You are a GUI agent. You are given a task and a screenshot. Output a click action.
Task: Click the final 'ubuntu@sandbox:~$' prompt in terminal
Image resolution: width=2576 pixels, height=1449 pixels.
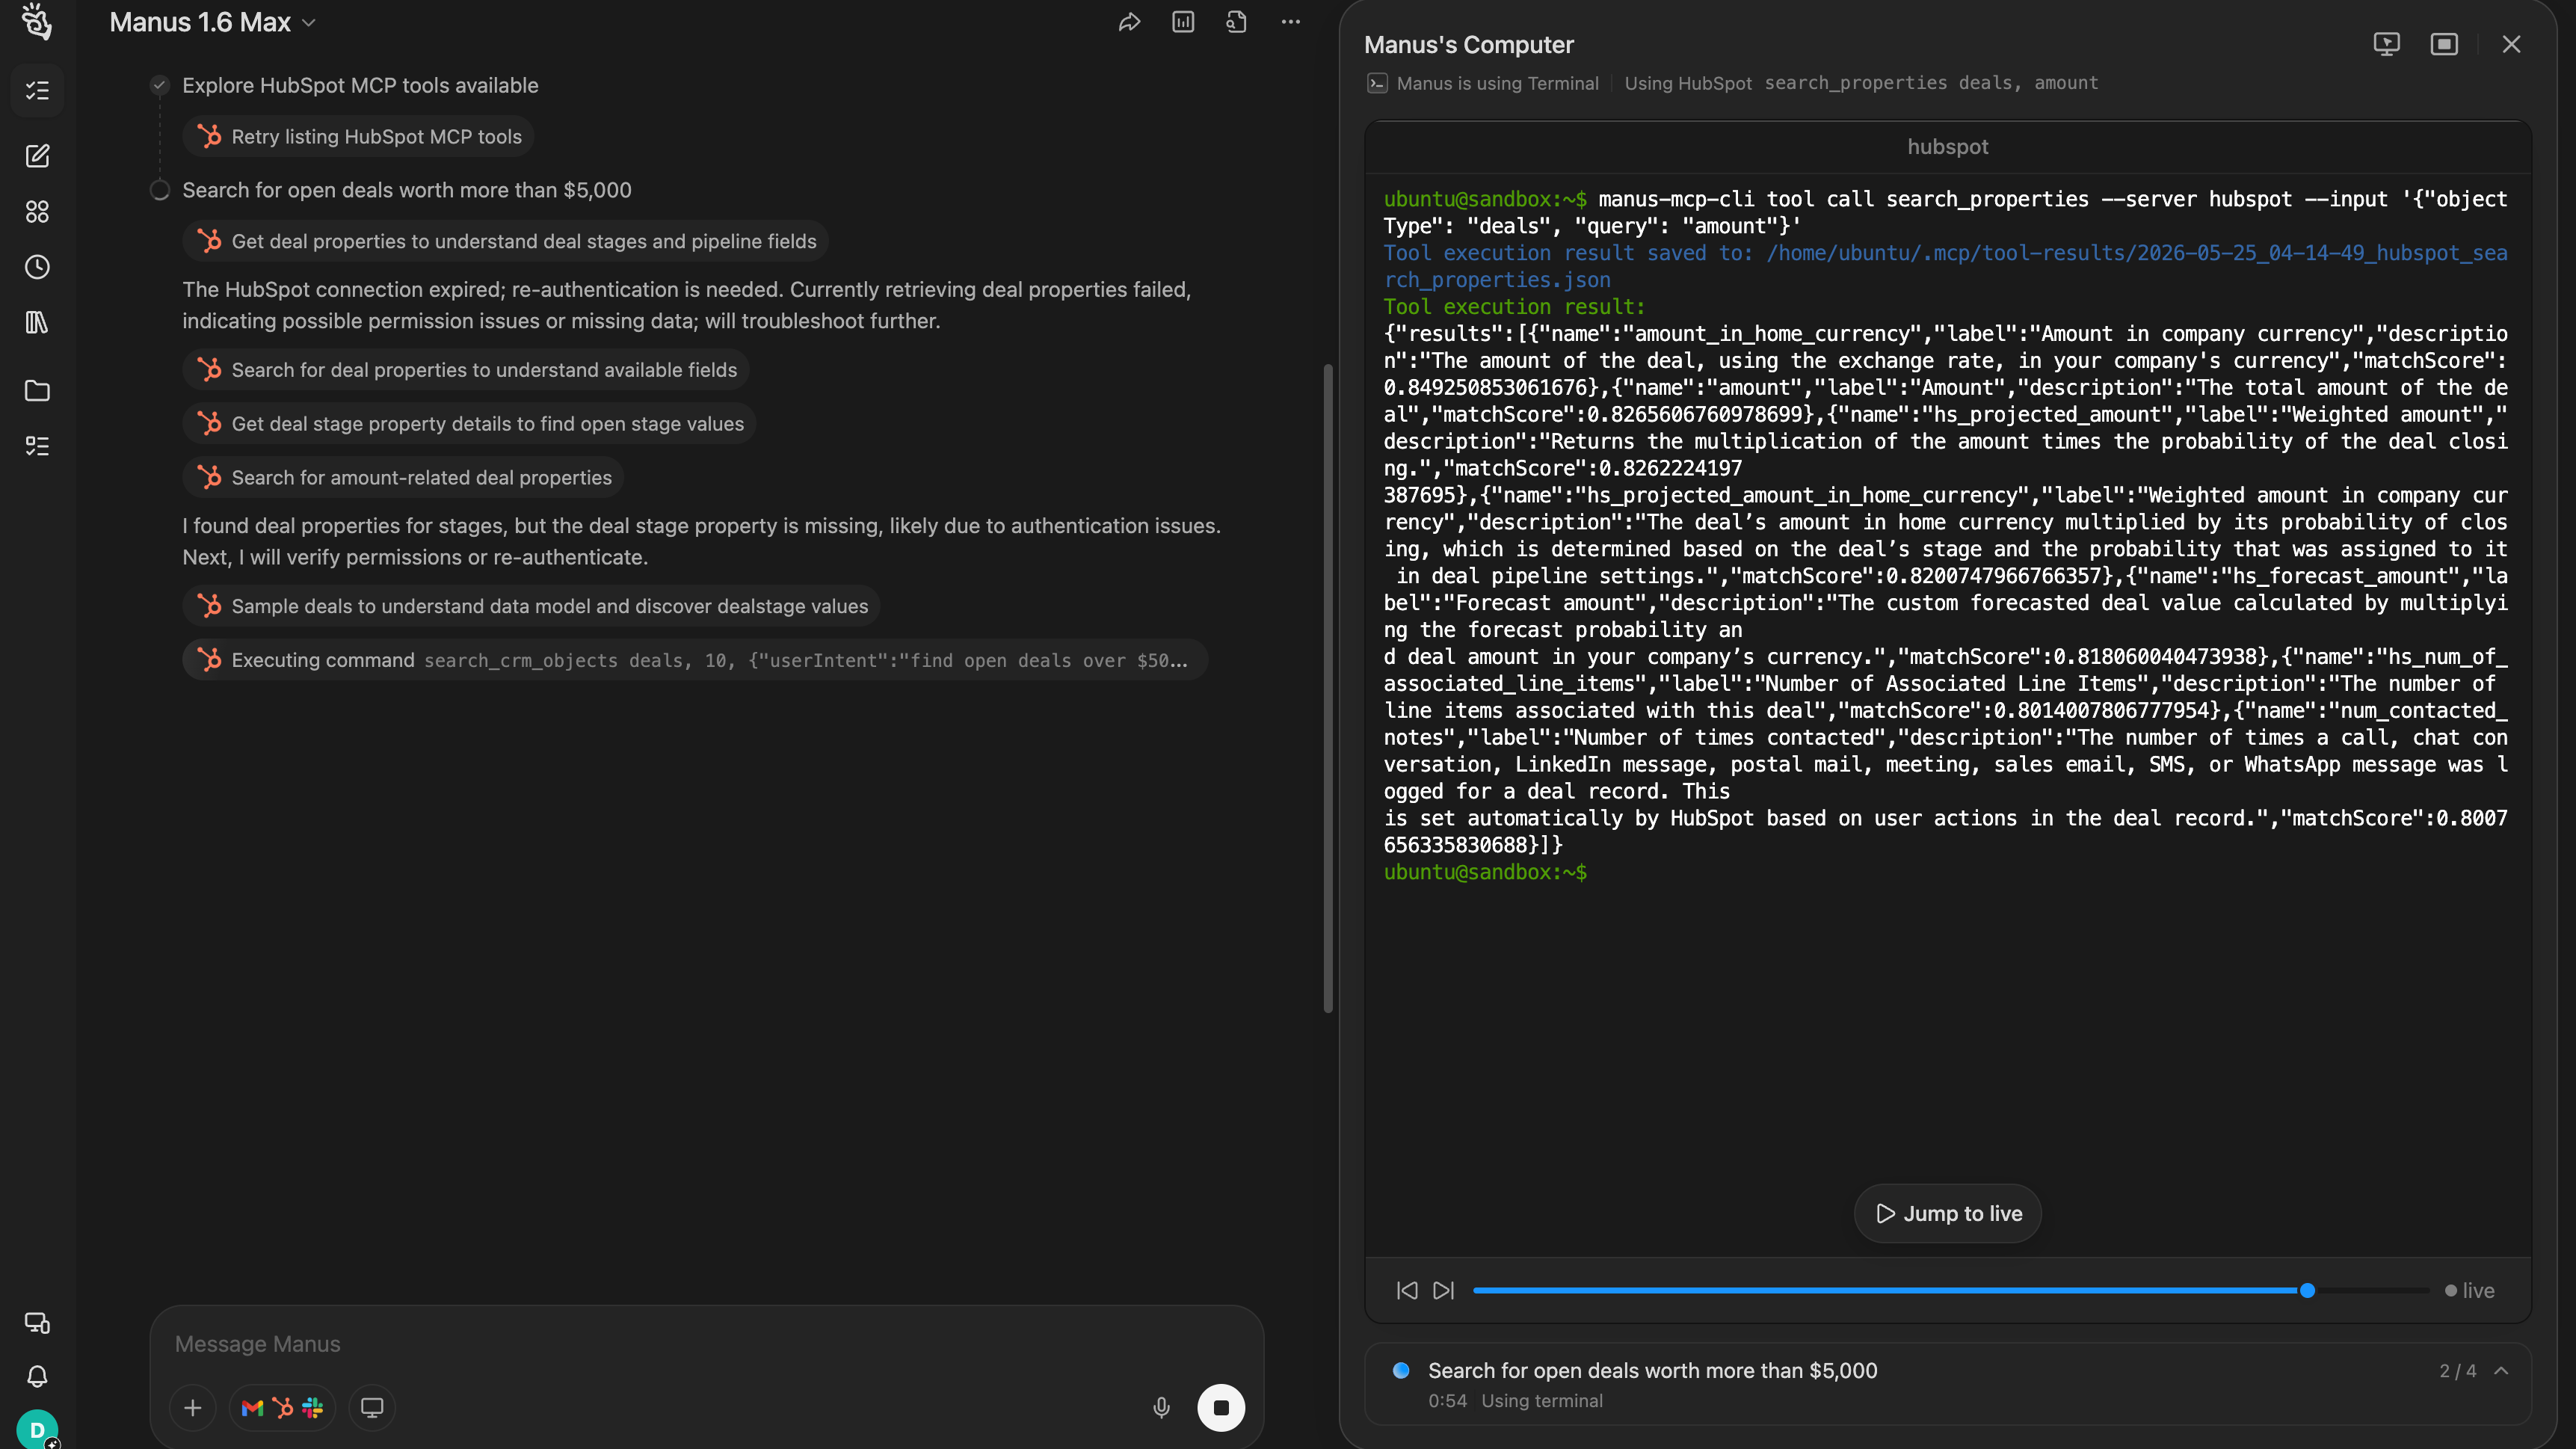[x=1484, y=872]
